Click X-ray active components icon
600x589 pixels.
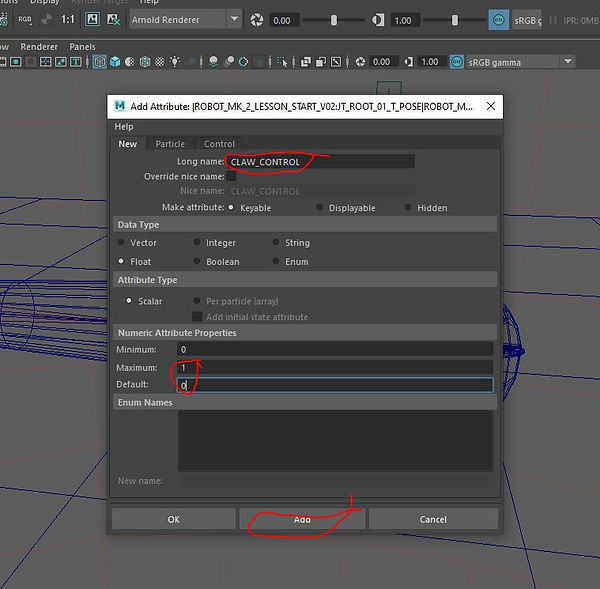321,62
